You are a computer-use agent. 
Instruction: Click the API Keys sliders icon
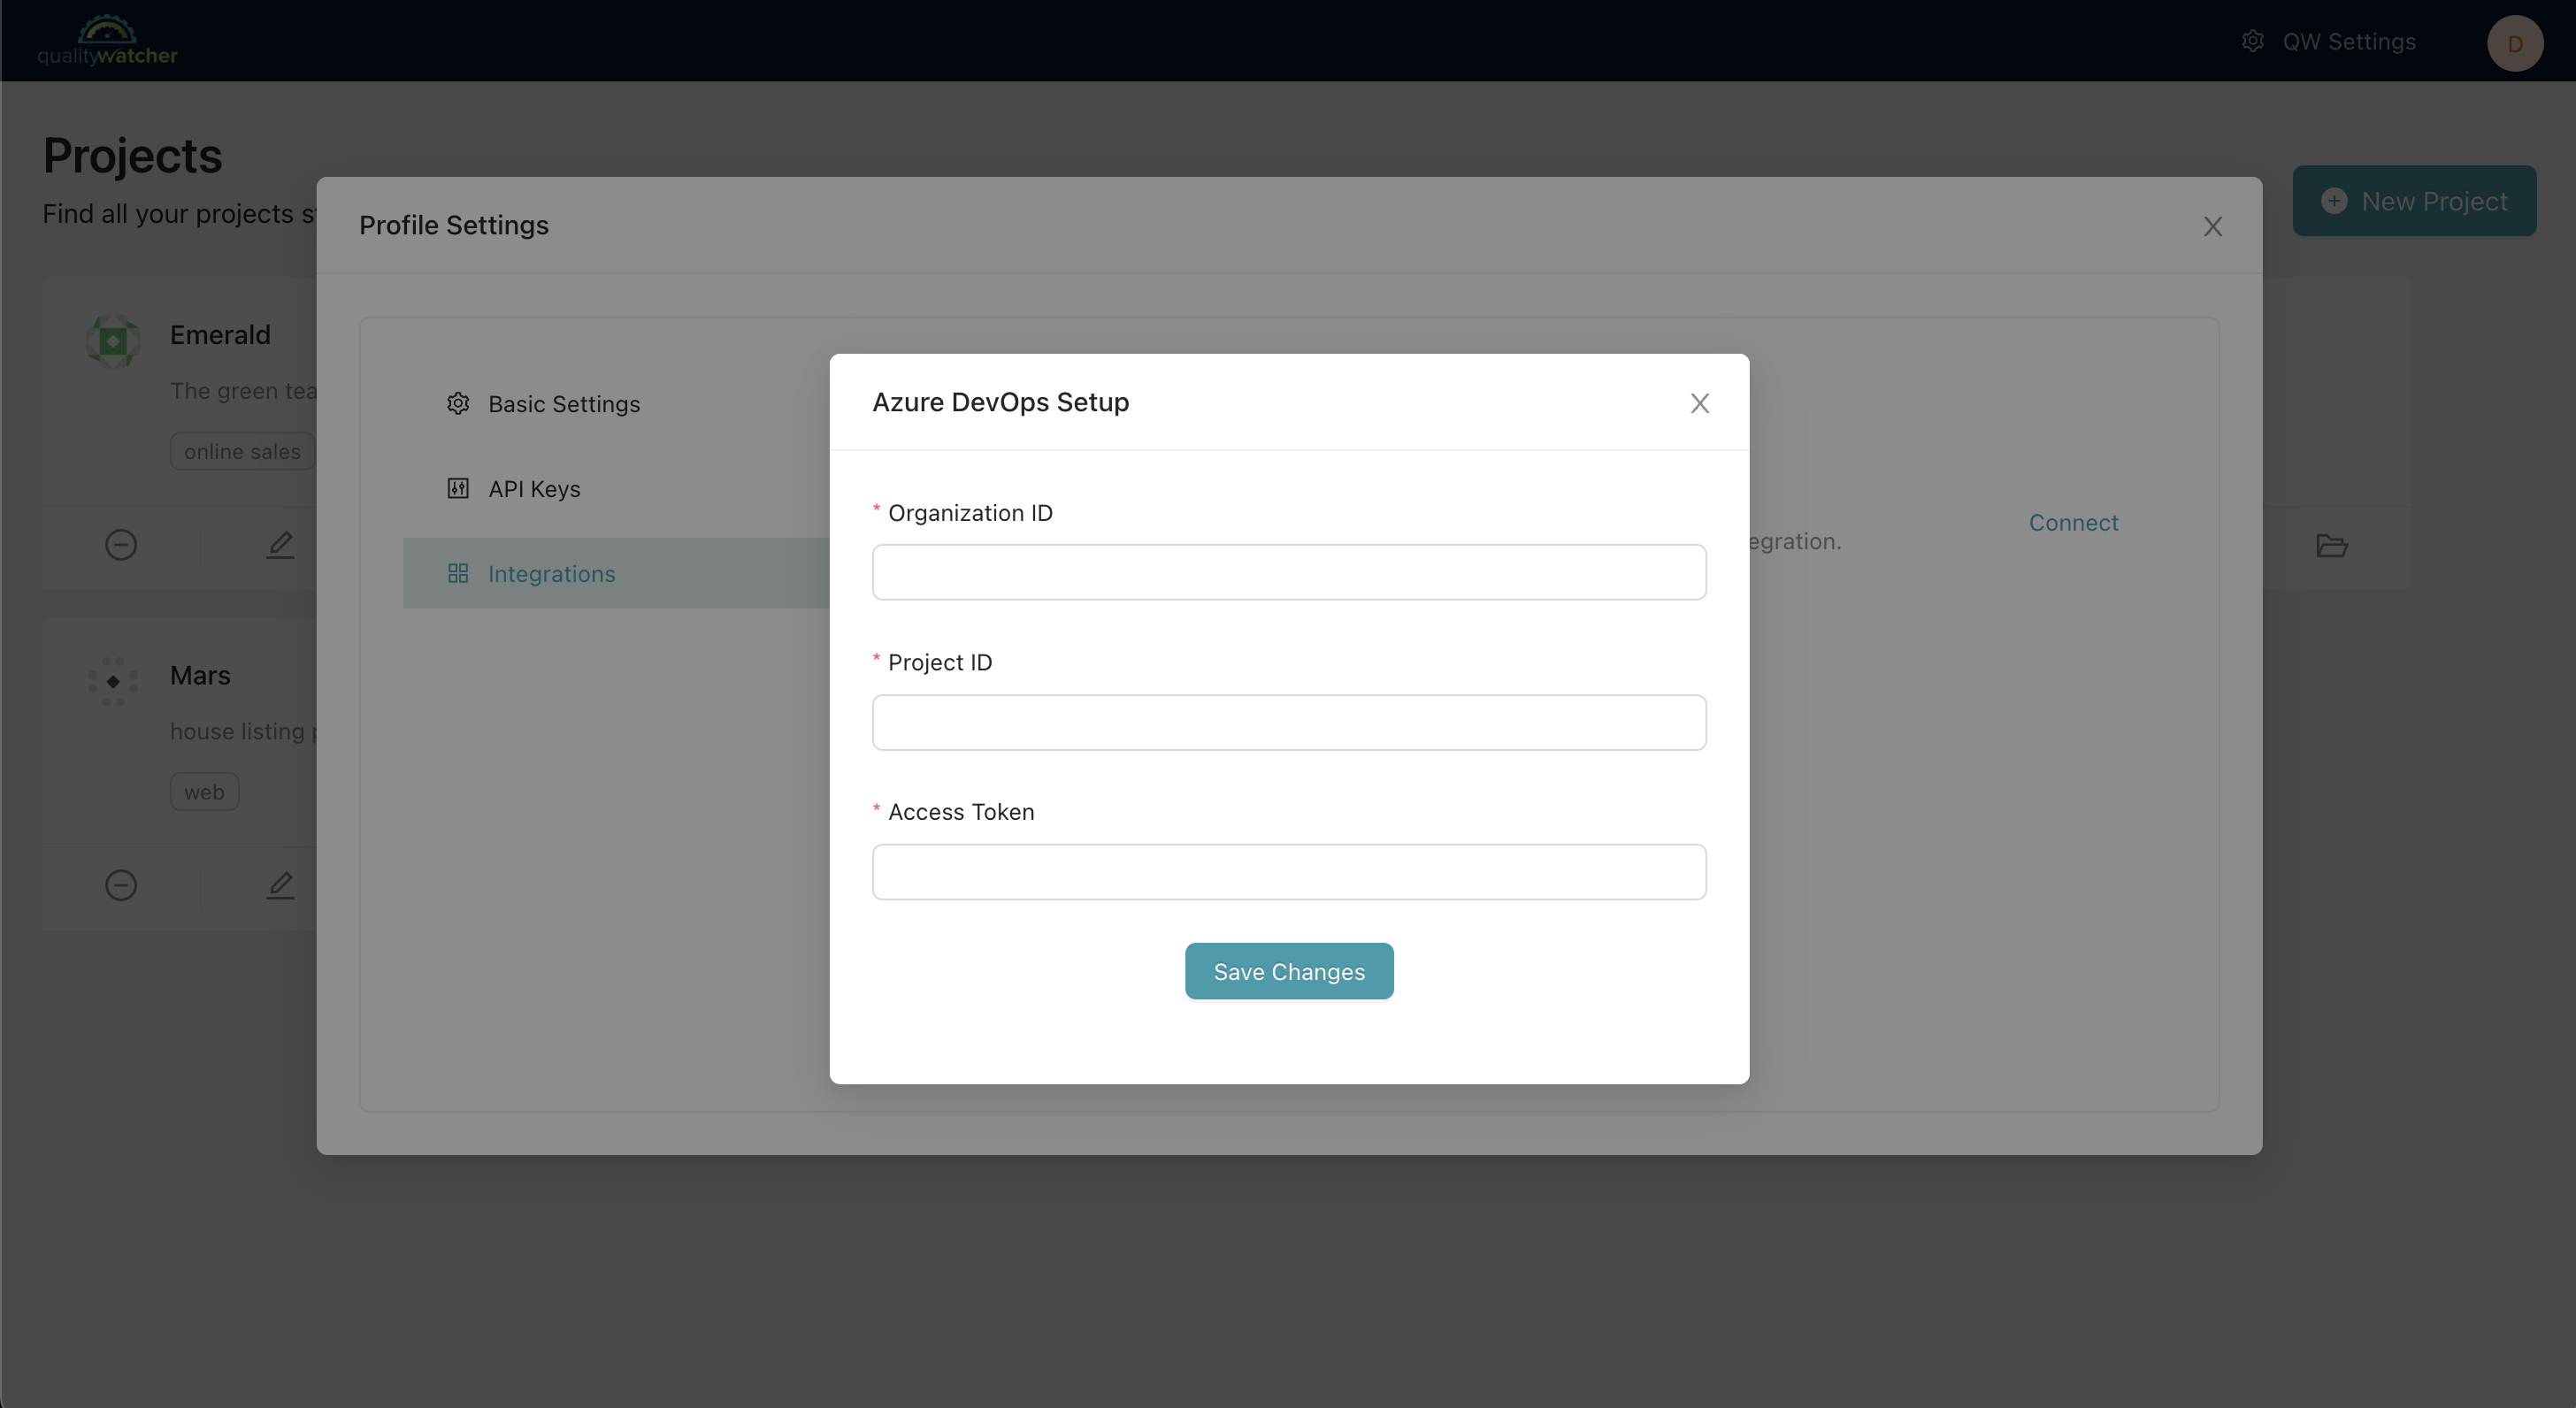click(458, 489)
